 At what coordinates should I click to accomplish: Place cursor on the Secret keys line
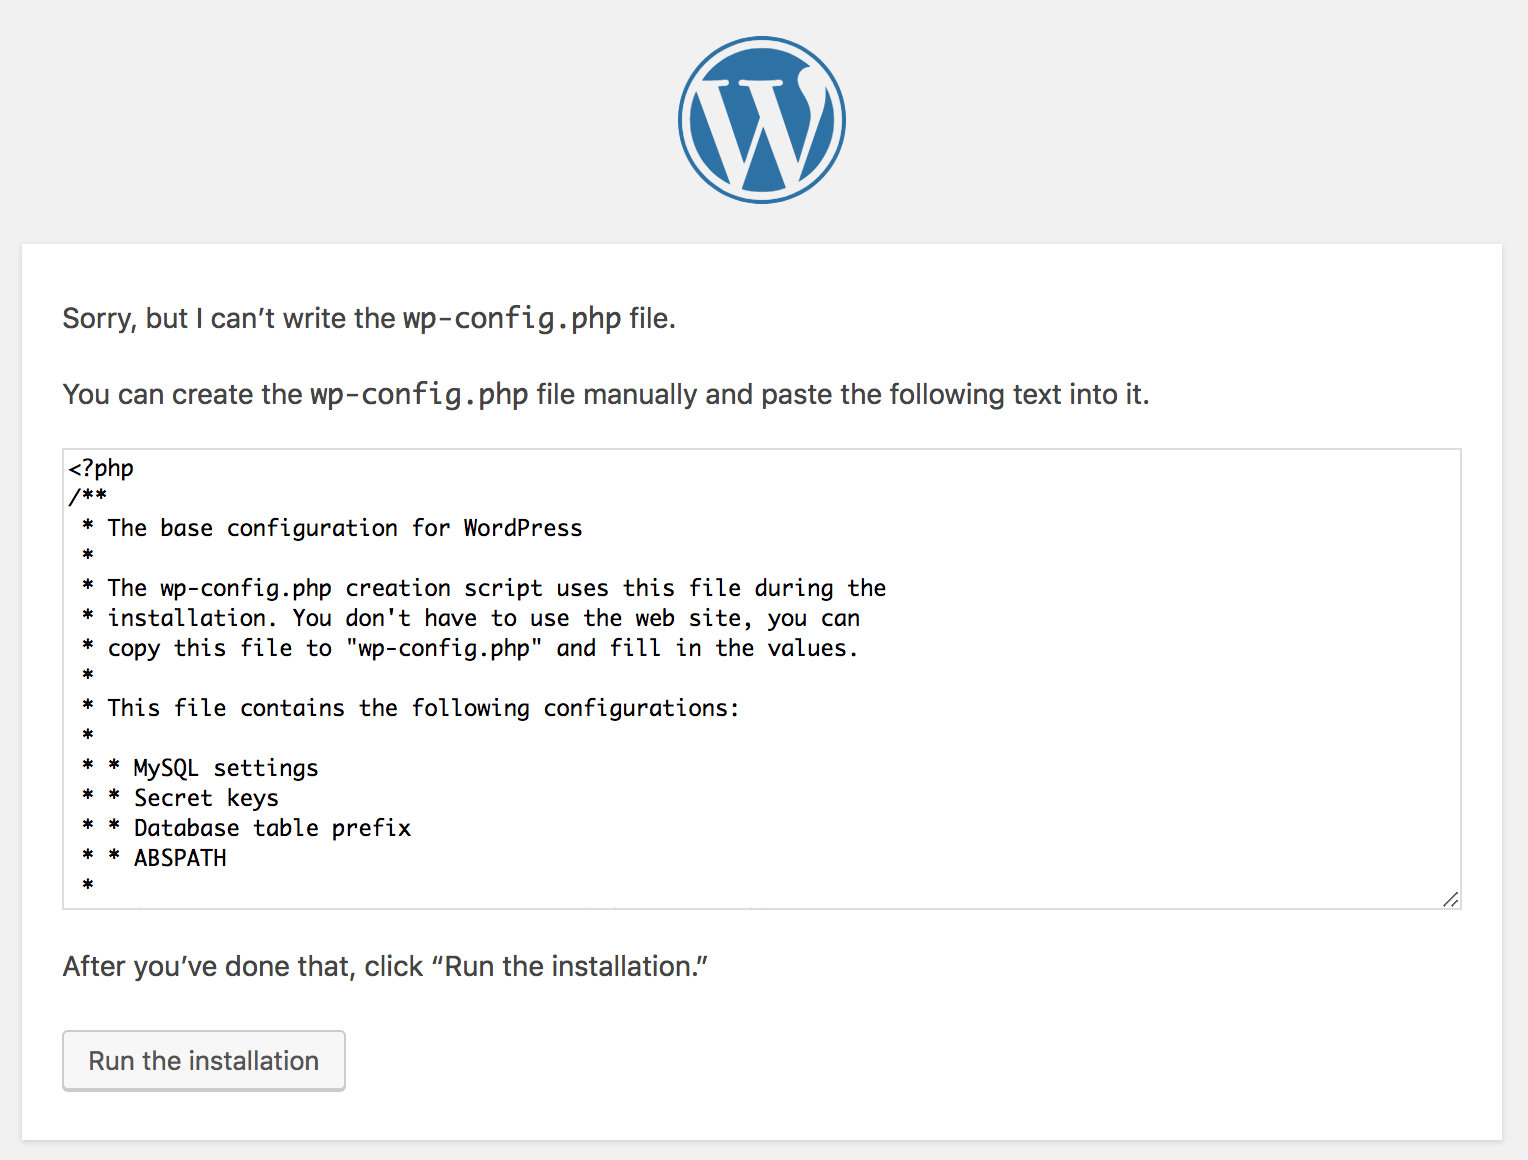pos(206,798)
